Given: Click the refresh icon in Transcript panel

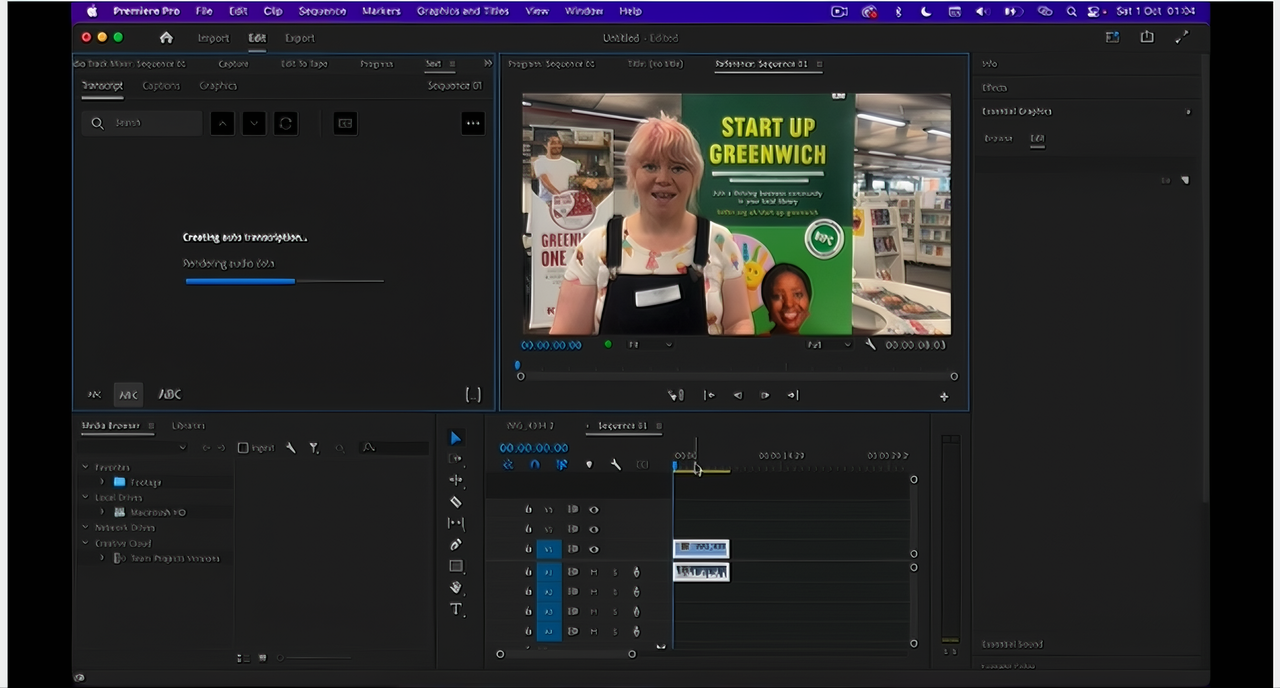Looking at the screenshot, I should (x=285, y=123).
